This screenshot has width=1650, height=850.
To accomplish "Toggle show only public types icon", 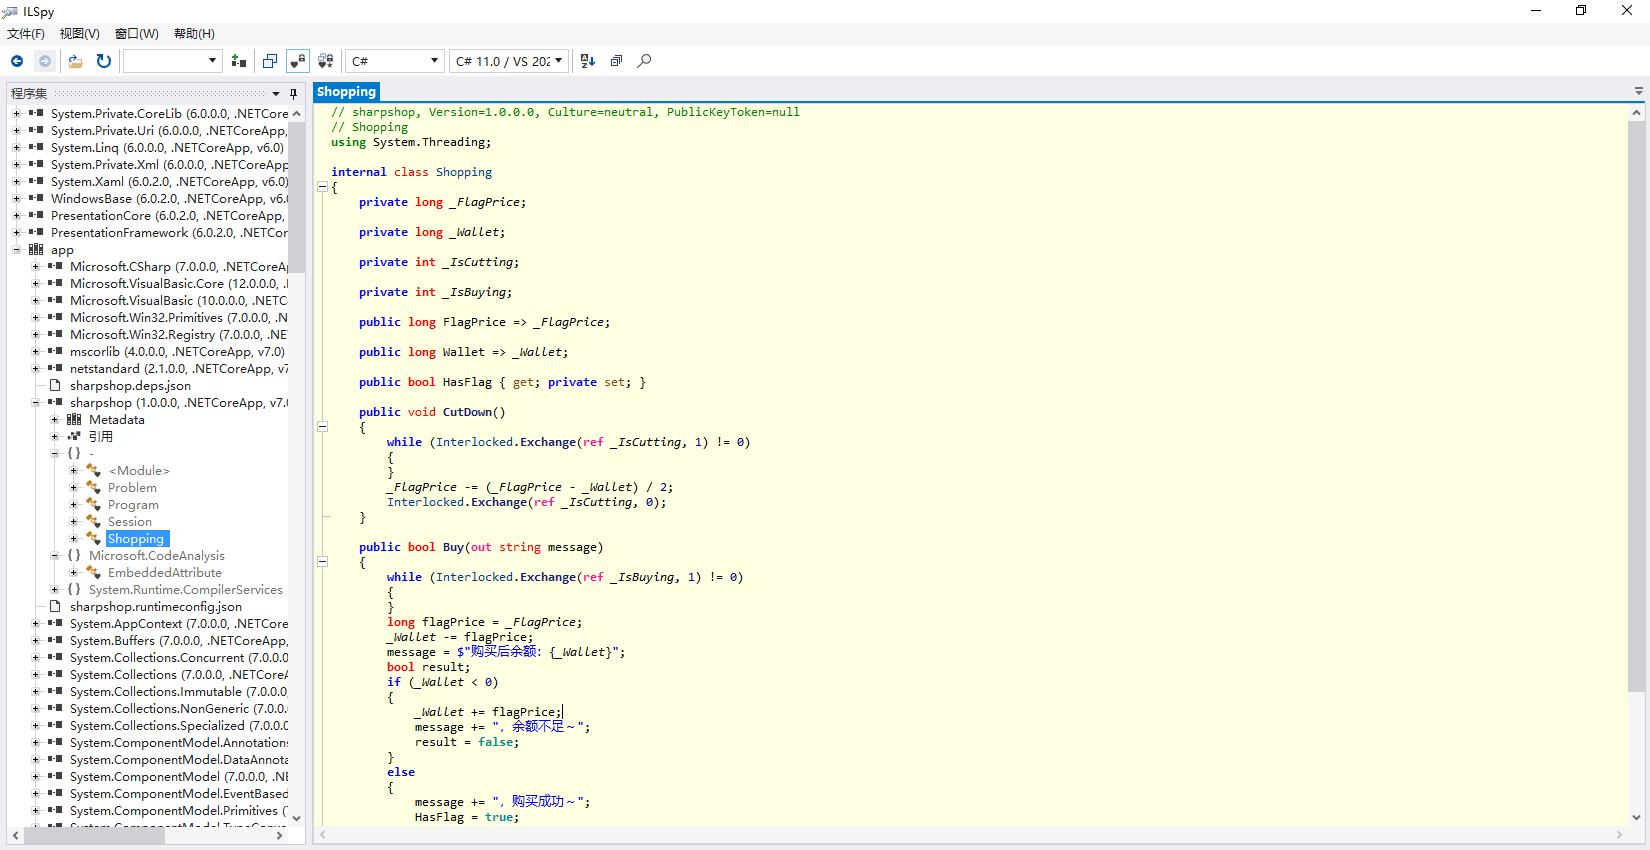I will tap(270, 61).
